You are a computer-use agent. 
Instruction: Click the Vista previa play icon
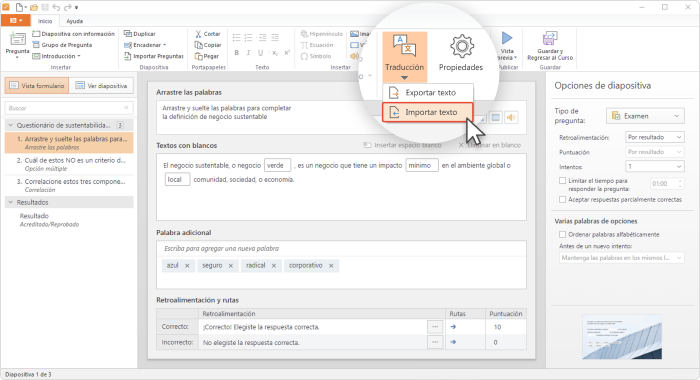(507, 38)
